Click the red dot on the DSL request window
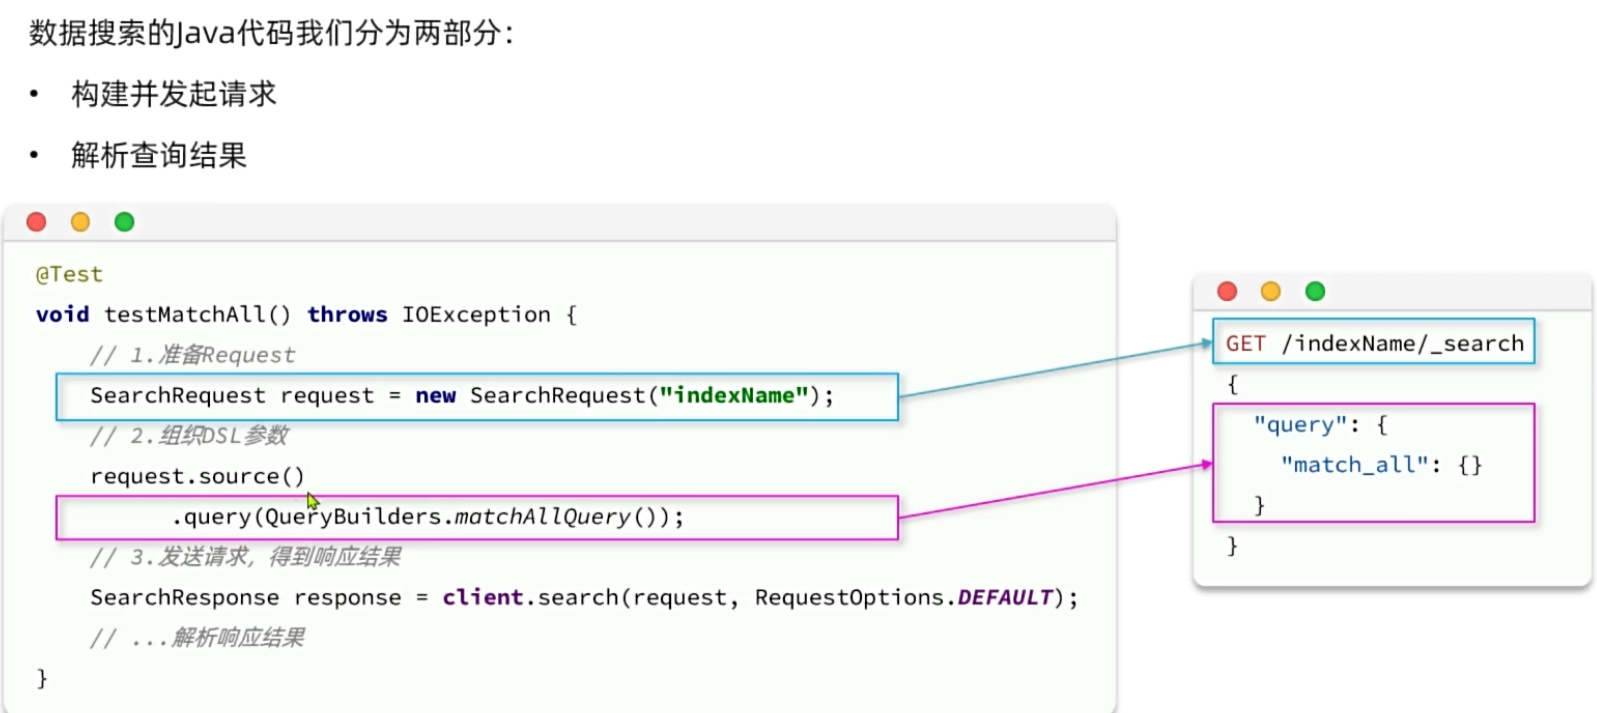The height and width of the screenshot is (713, 1597). pyautogui.click(x=1227, y=291)
